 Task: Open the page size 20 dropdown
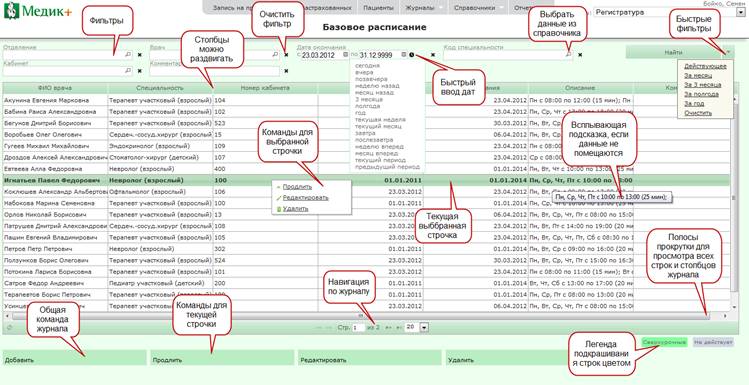tap(425, 328)
